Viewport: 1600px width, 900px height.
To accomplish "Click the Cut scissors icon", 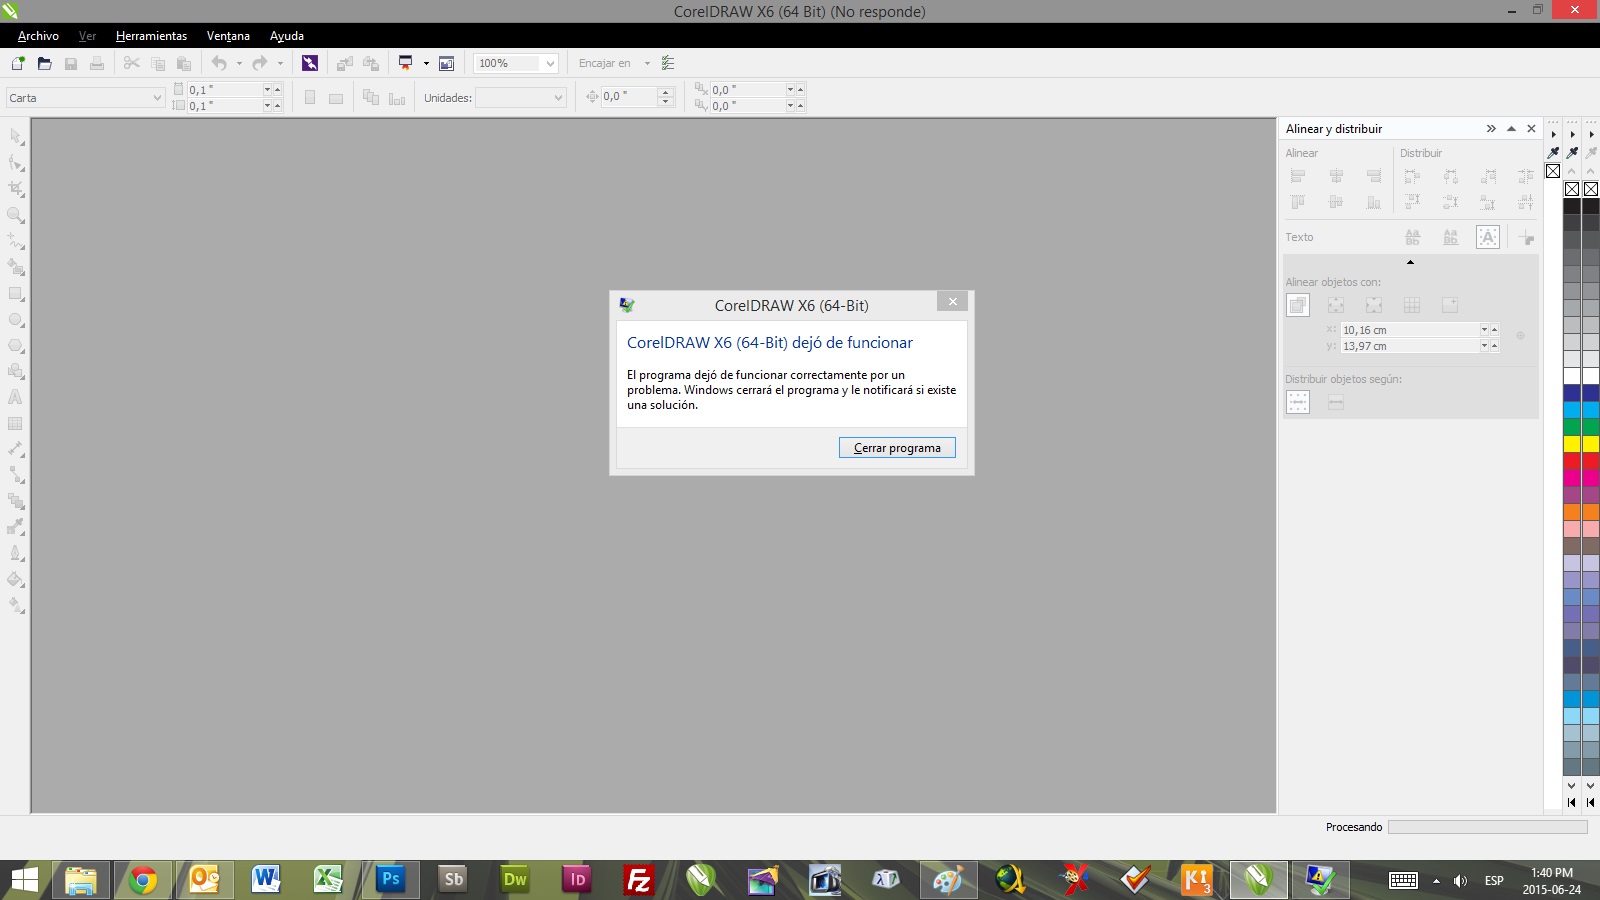I will click(x=132, y=63).
